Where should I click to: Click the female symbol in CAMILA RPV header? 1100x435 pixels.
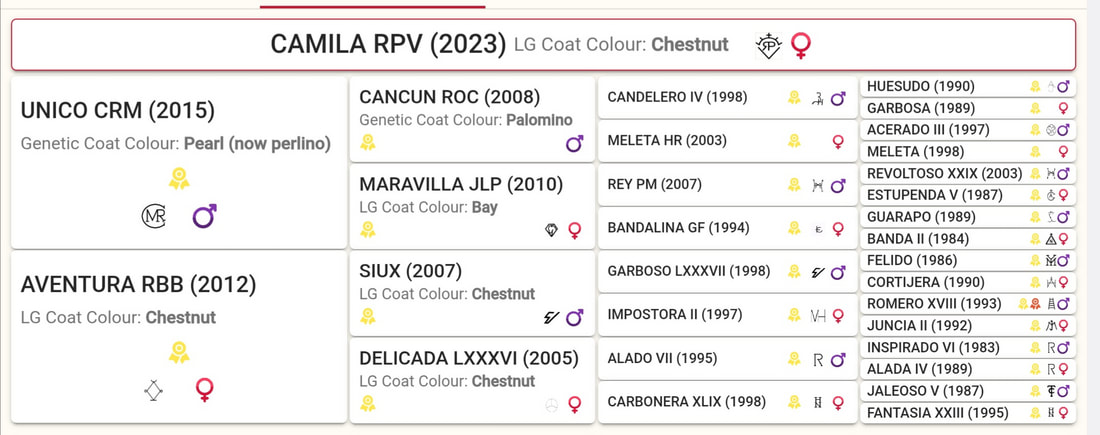coord(801,45)
